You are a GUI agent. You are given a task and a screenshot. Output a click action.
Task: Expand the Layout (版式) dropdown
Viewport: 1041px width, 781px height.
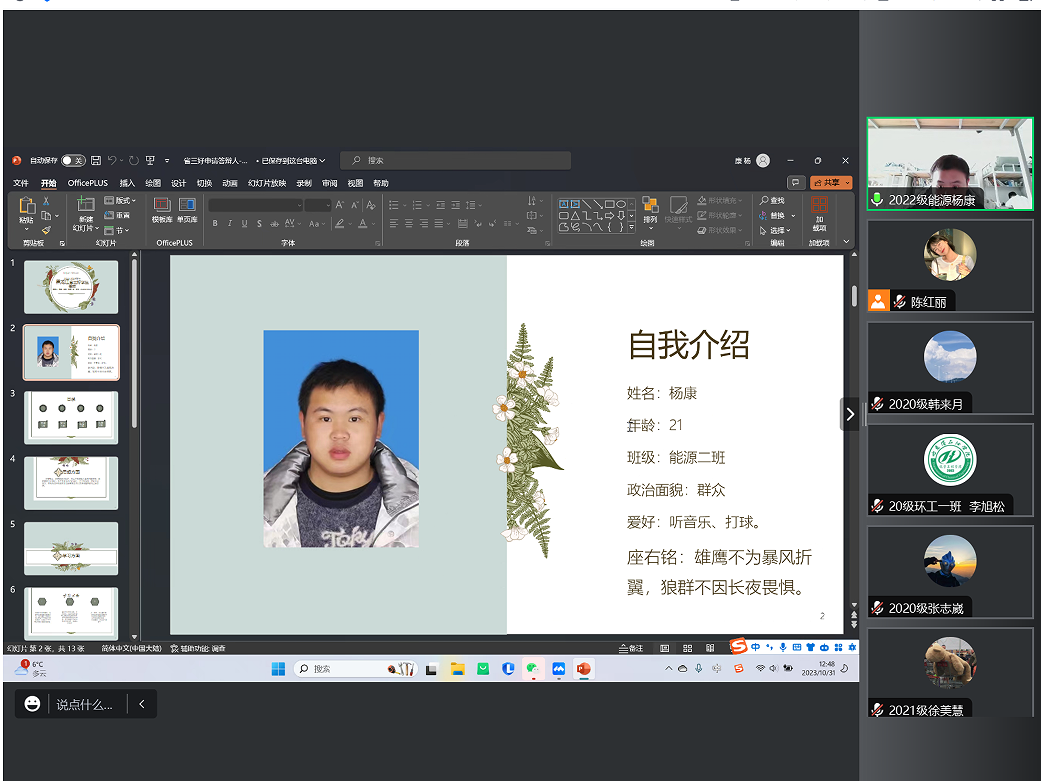coord(121,201)
